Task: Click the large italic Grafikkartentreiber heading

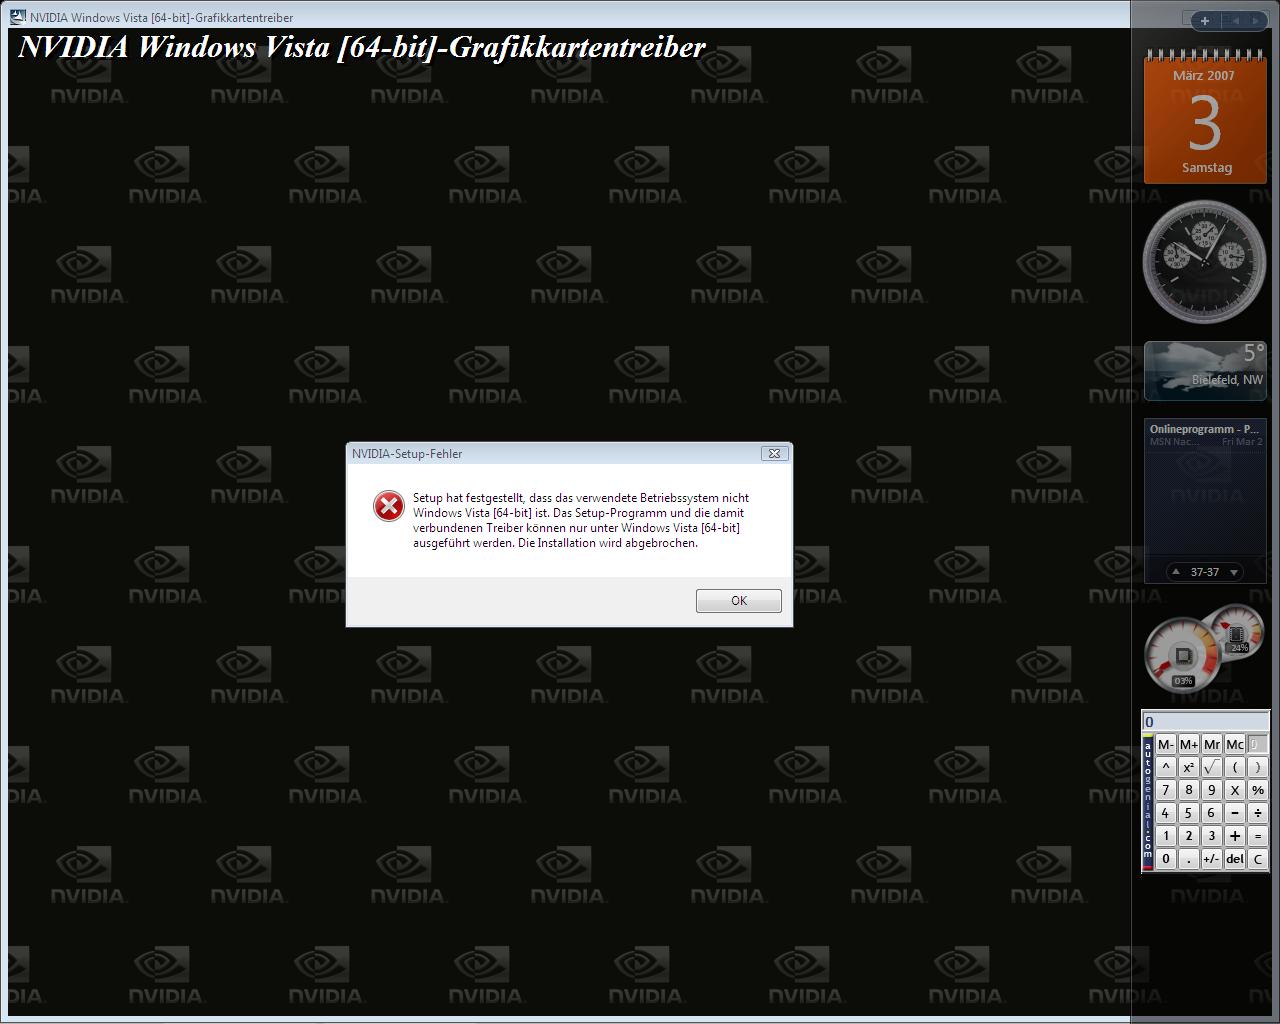Action: 362,47
